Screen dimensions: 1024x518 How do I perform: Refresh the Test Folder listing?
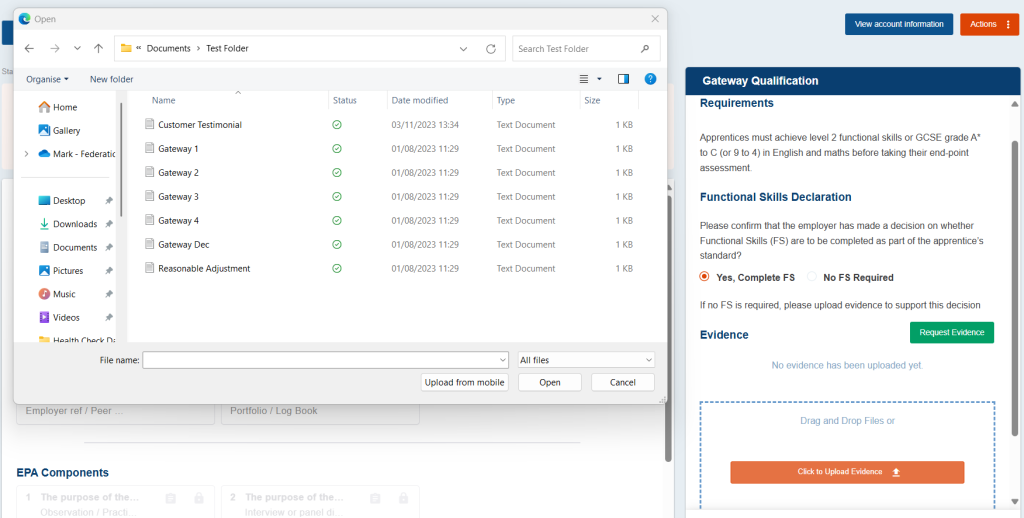[490, 48]
